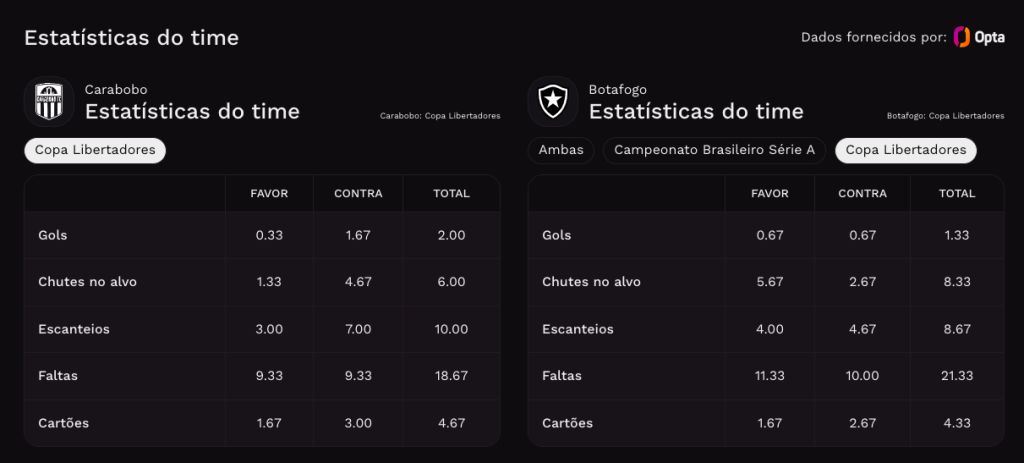
Task: Select Campeonato Brasileiro Série A filter
Action: (714, 150)
